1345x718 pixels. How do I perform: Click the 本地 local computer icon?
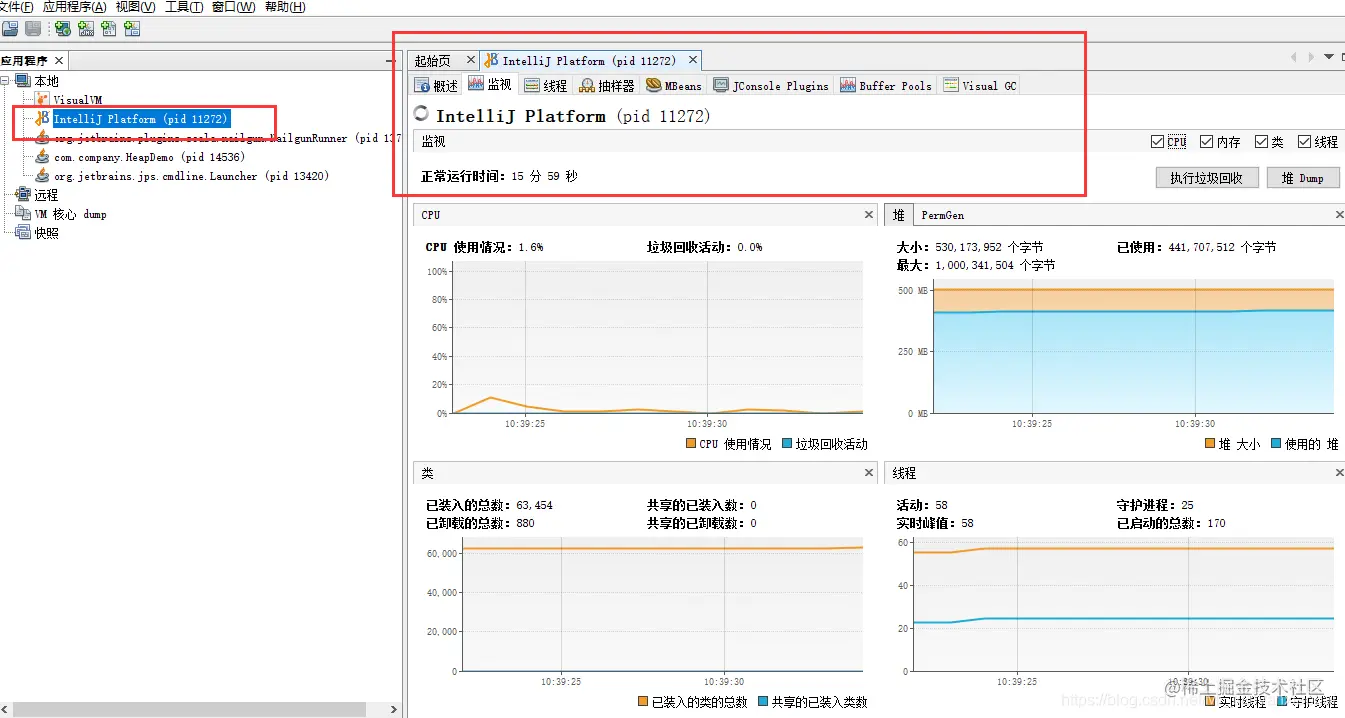click(23, 81)
